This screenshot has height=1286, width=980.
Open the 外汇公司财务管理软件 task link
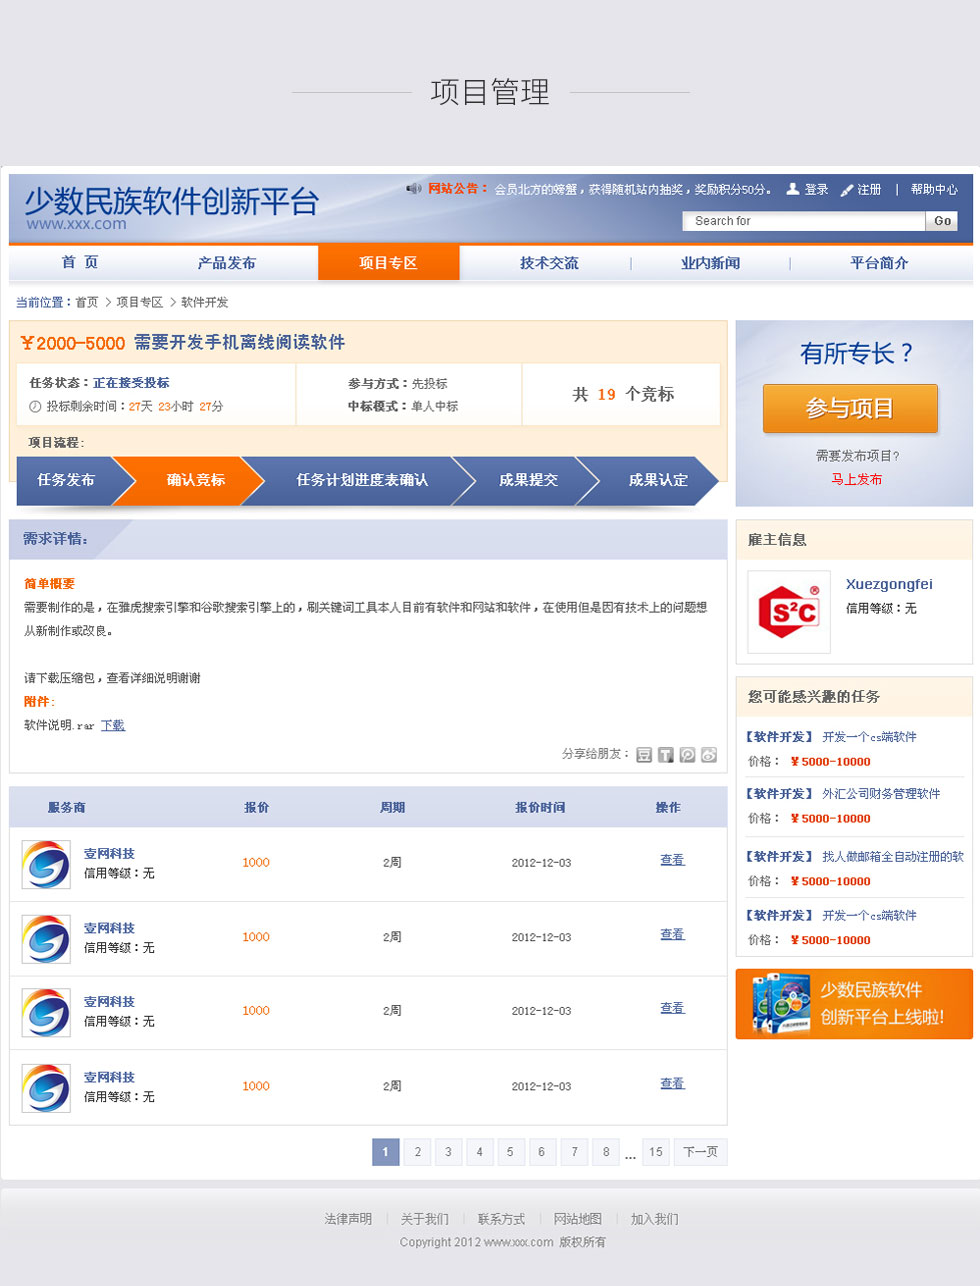coord(881,794)
